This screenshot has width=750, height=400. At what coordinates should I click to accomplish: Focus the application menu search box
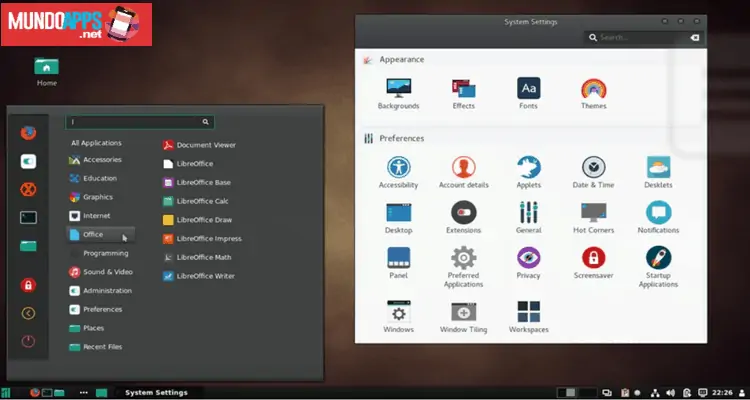pos(140,122)
